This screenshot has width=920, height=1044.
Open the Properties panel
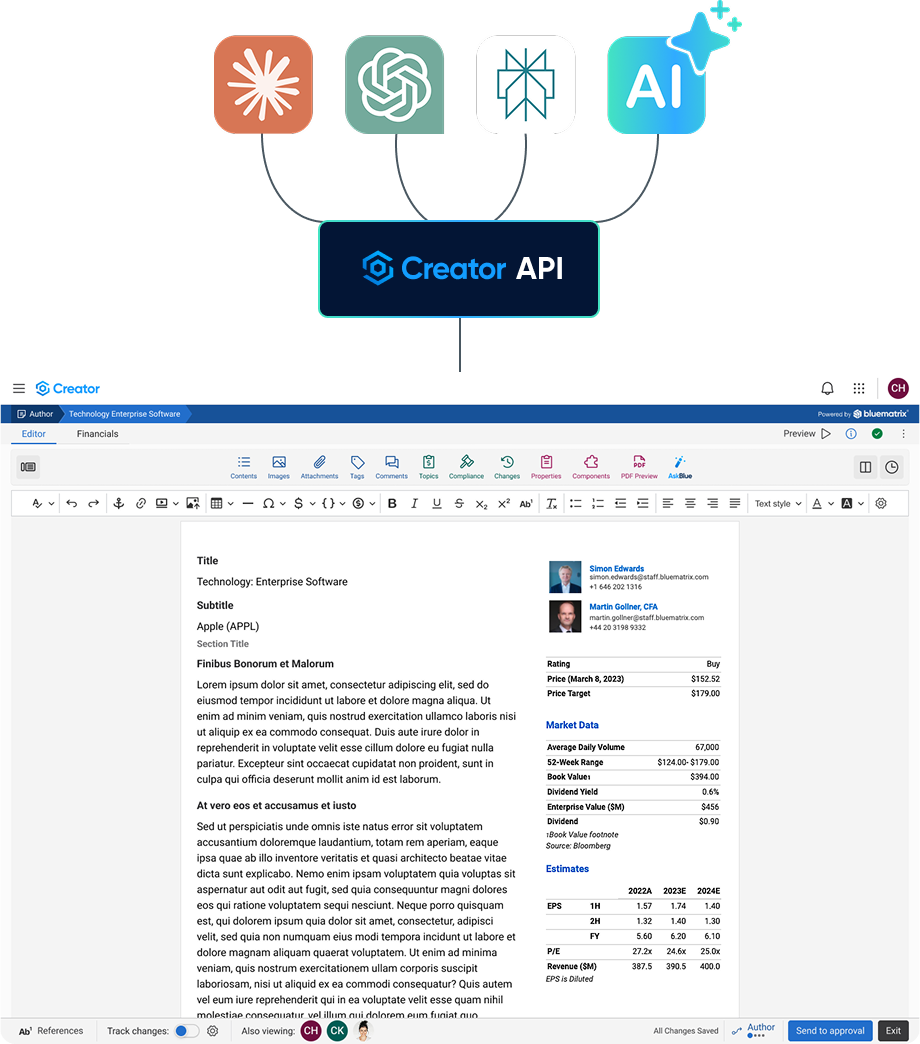click(x=546, y=467)
